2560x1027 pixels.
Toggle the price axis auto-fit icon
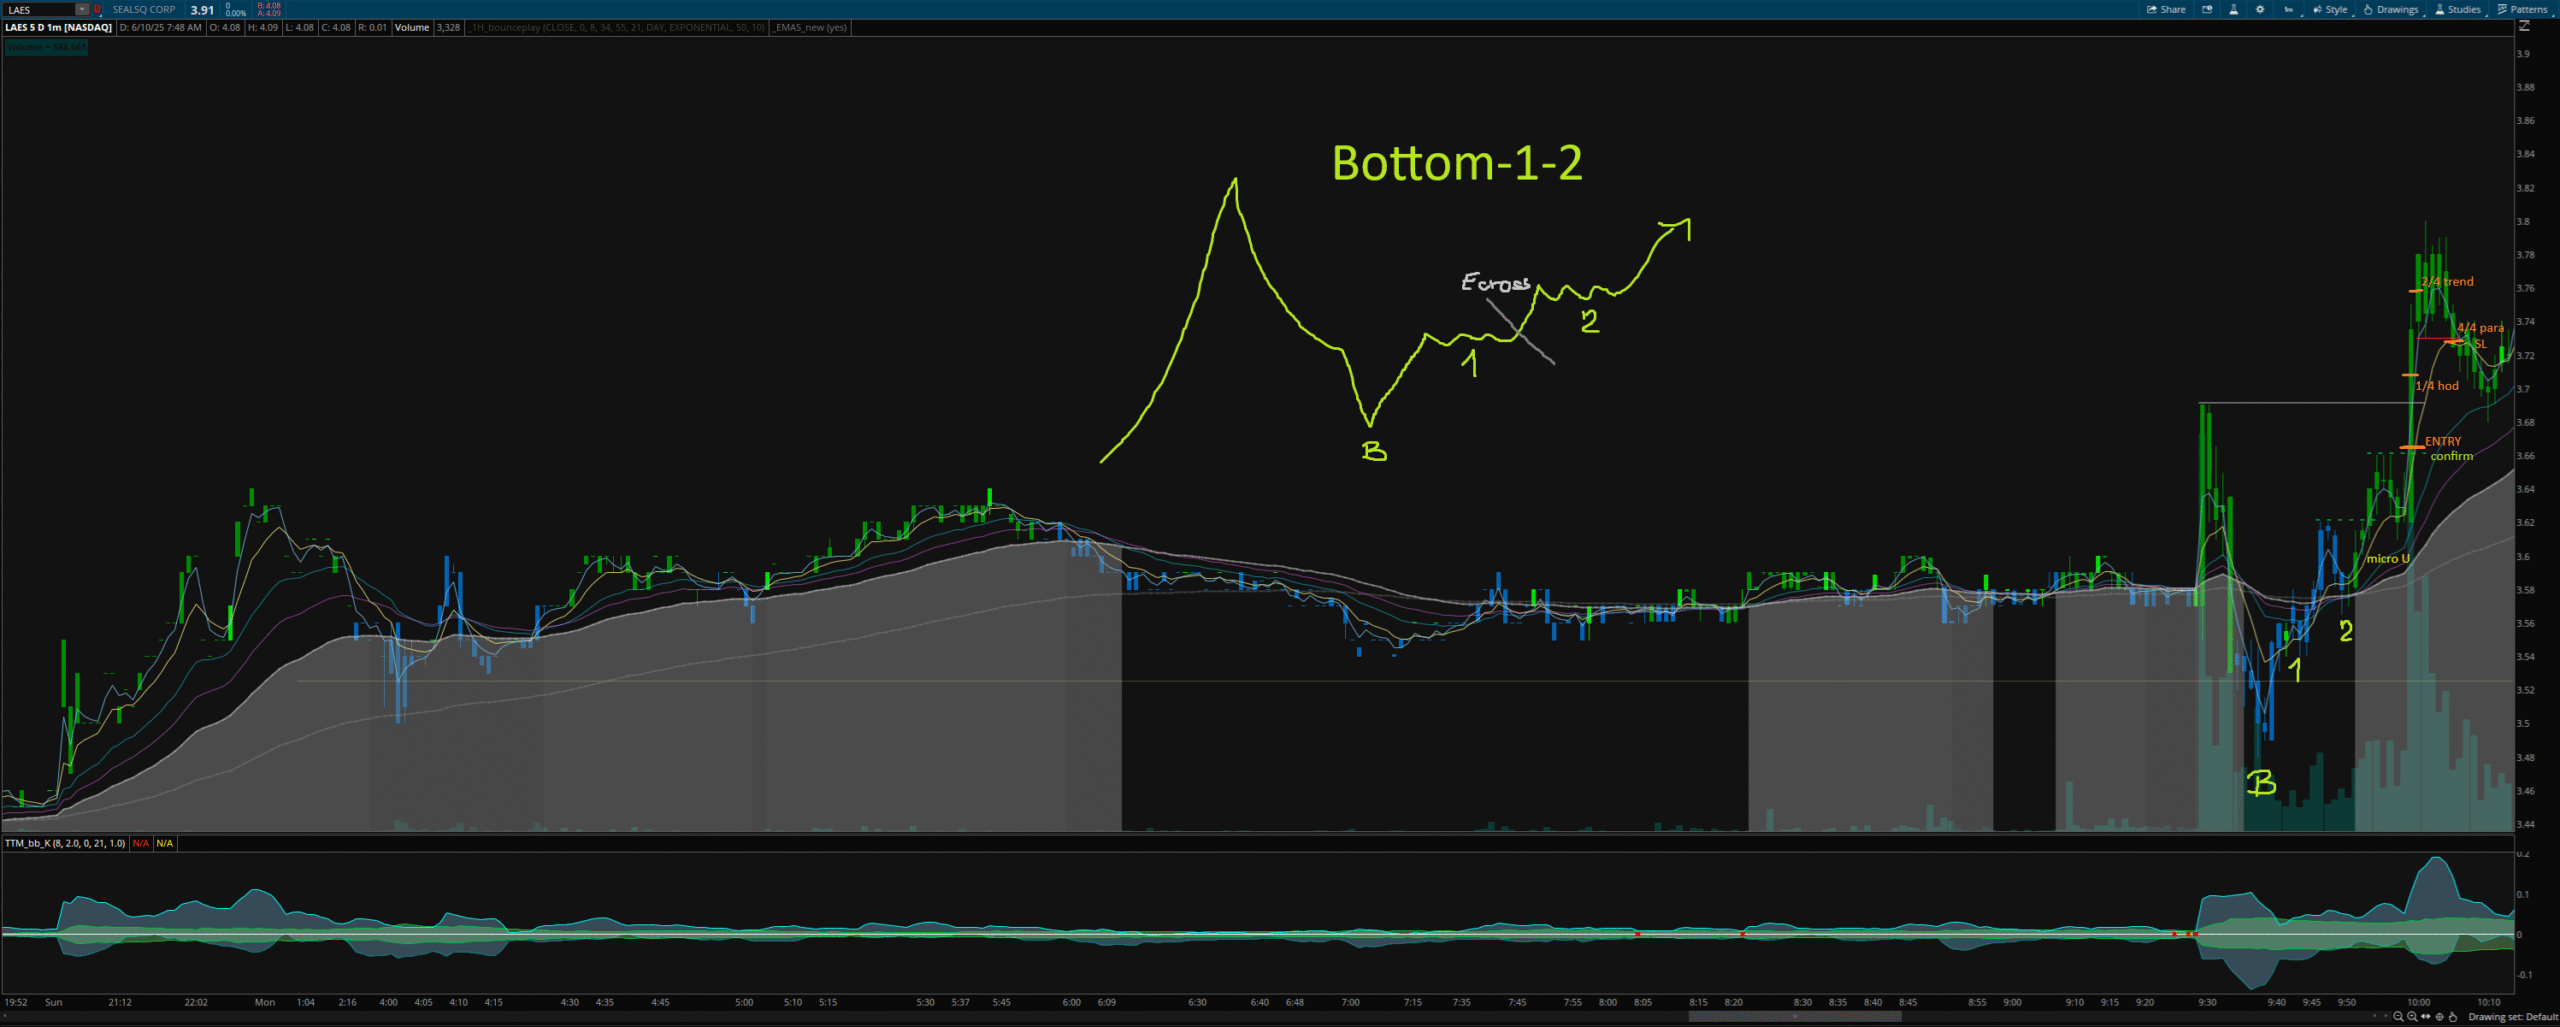tap(2524, 27)
